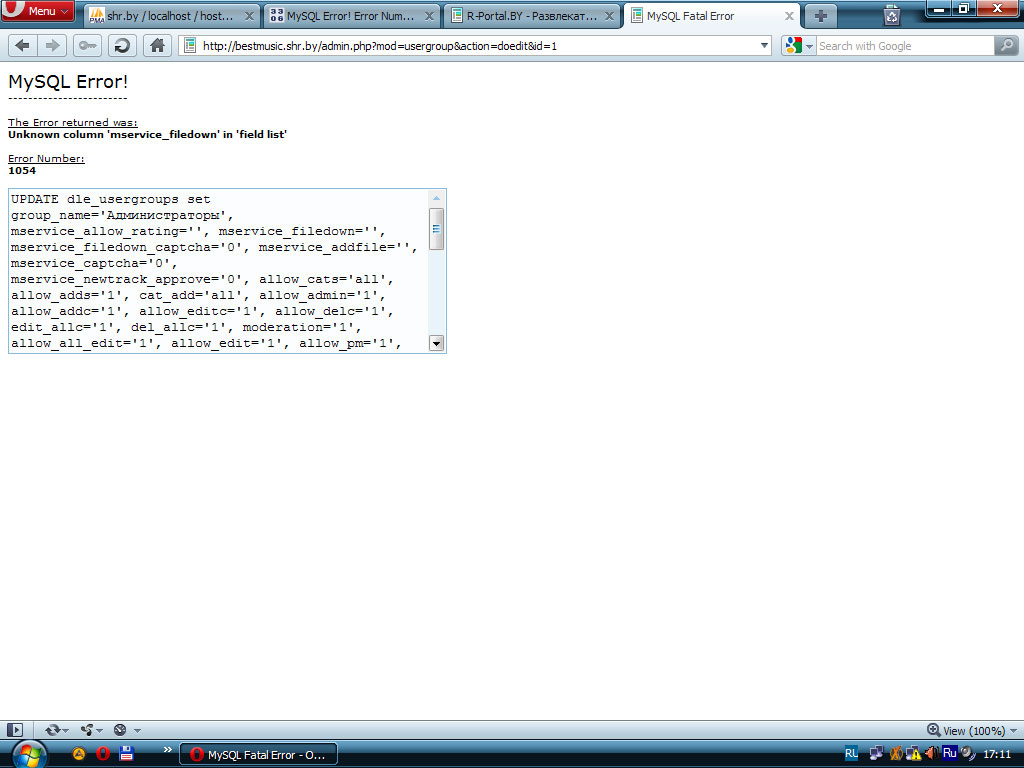Viewport: 1024px width, 768px height.
Task: Click the Forward navigation arrow
Action: [53, 46]
